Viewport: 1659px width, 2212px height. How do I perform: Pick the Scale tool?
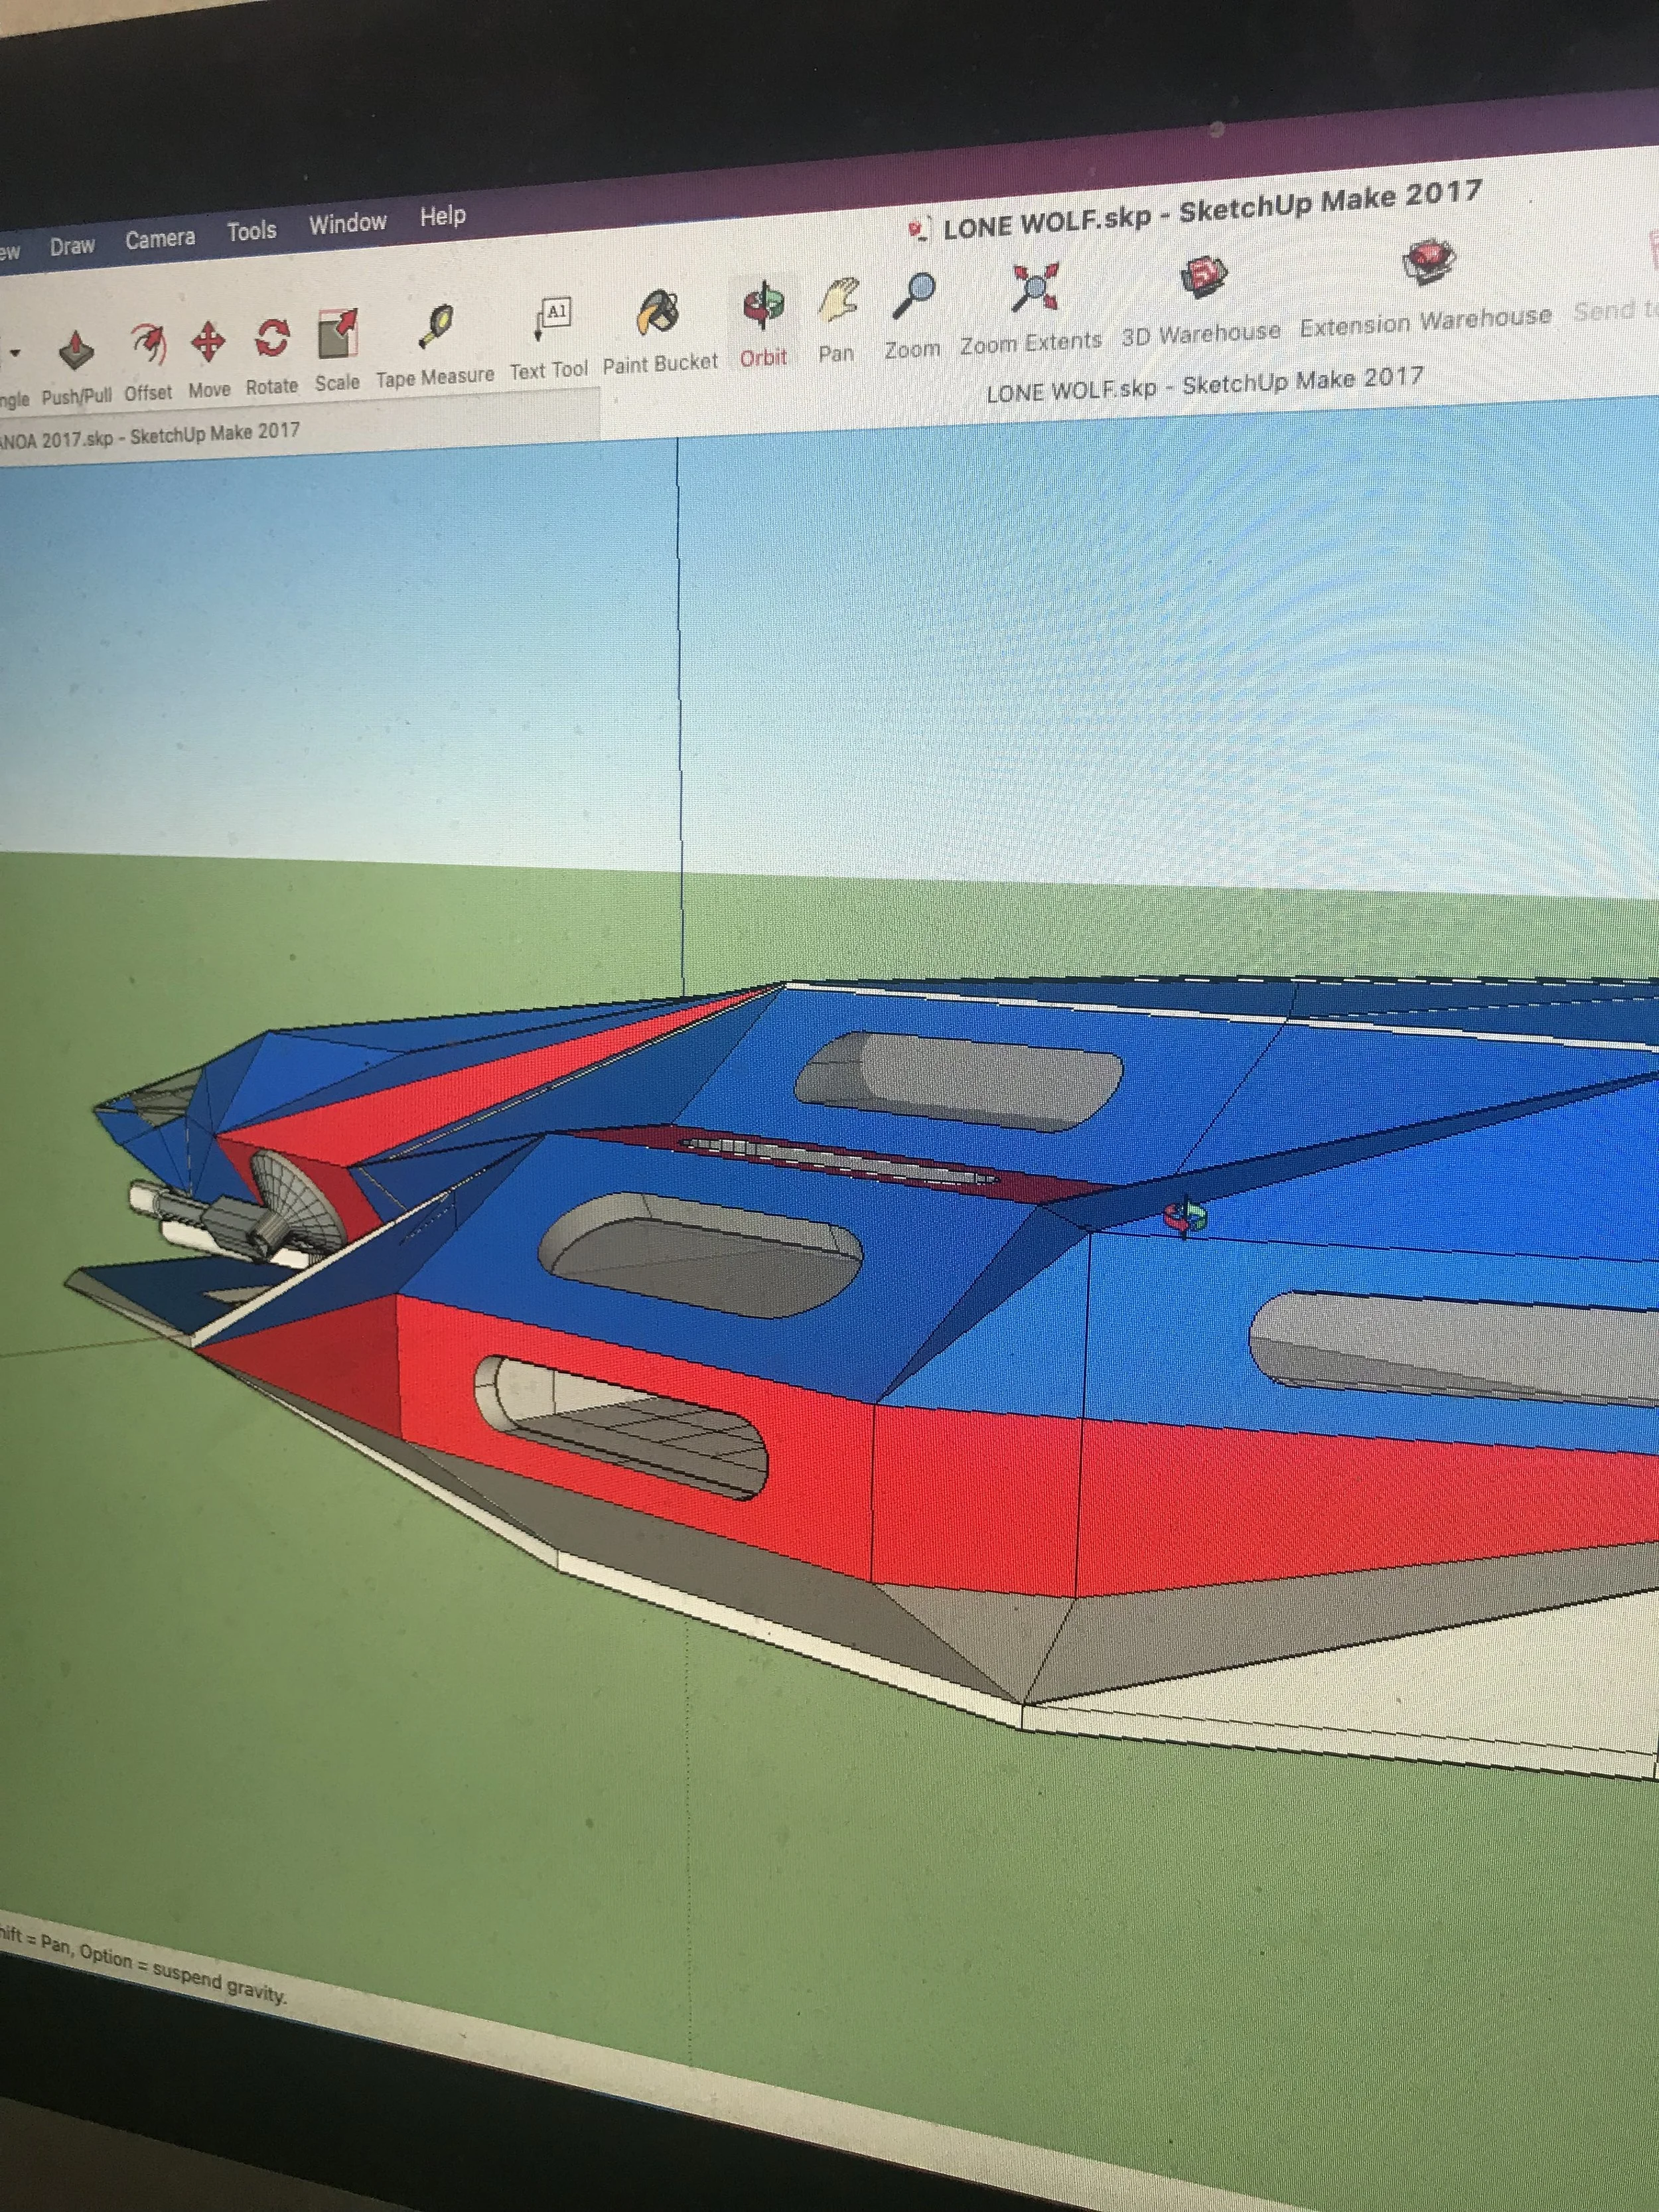pyautogui.click(x=337, y=334)
